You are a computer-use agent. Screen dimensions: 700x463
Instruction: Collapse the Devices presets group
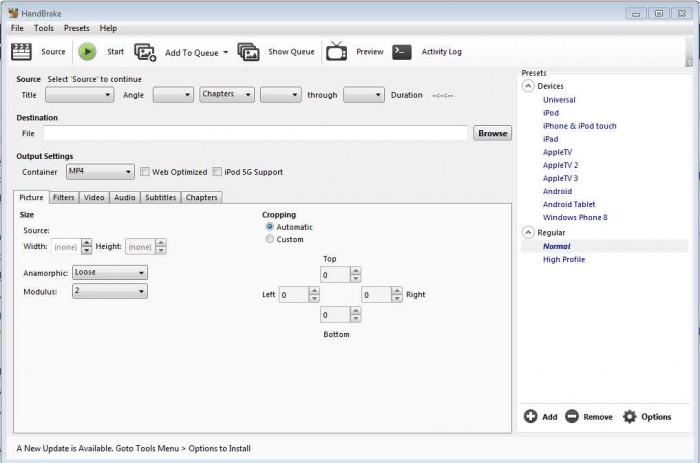[528, 86]
